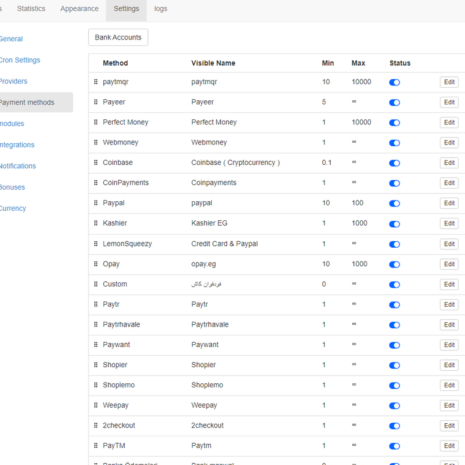Image resolution: width=465 pixels, height=465 pixels.
Task: Toggle Paypal status switch
Action: click(394, 203)
